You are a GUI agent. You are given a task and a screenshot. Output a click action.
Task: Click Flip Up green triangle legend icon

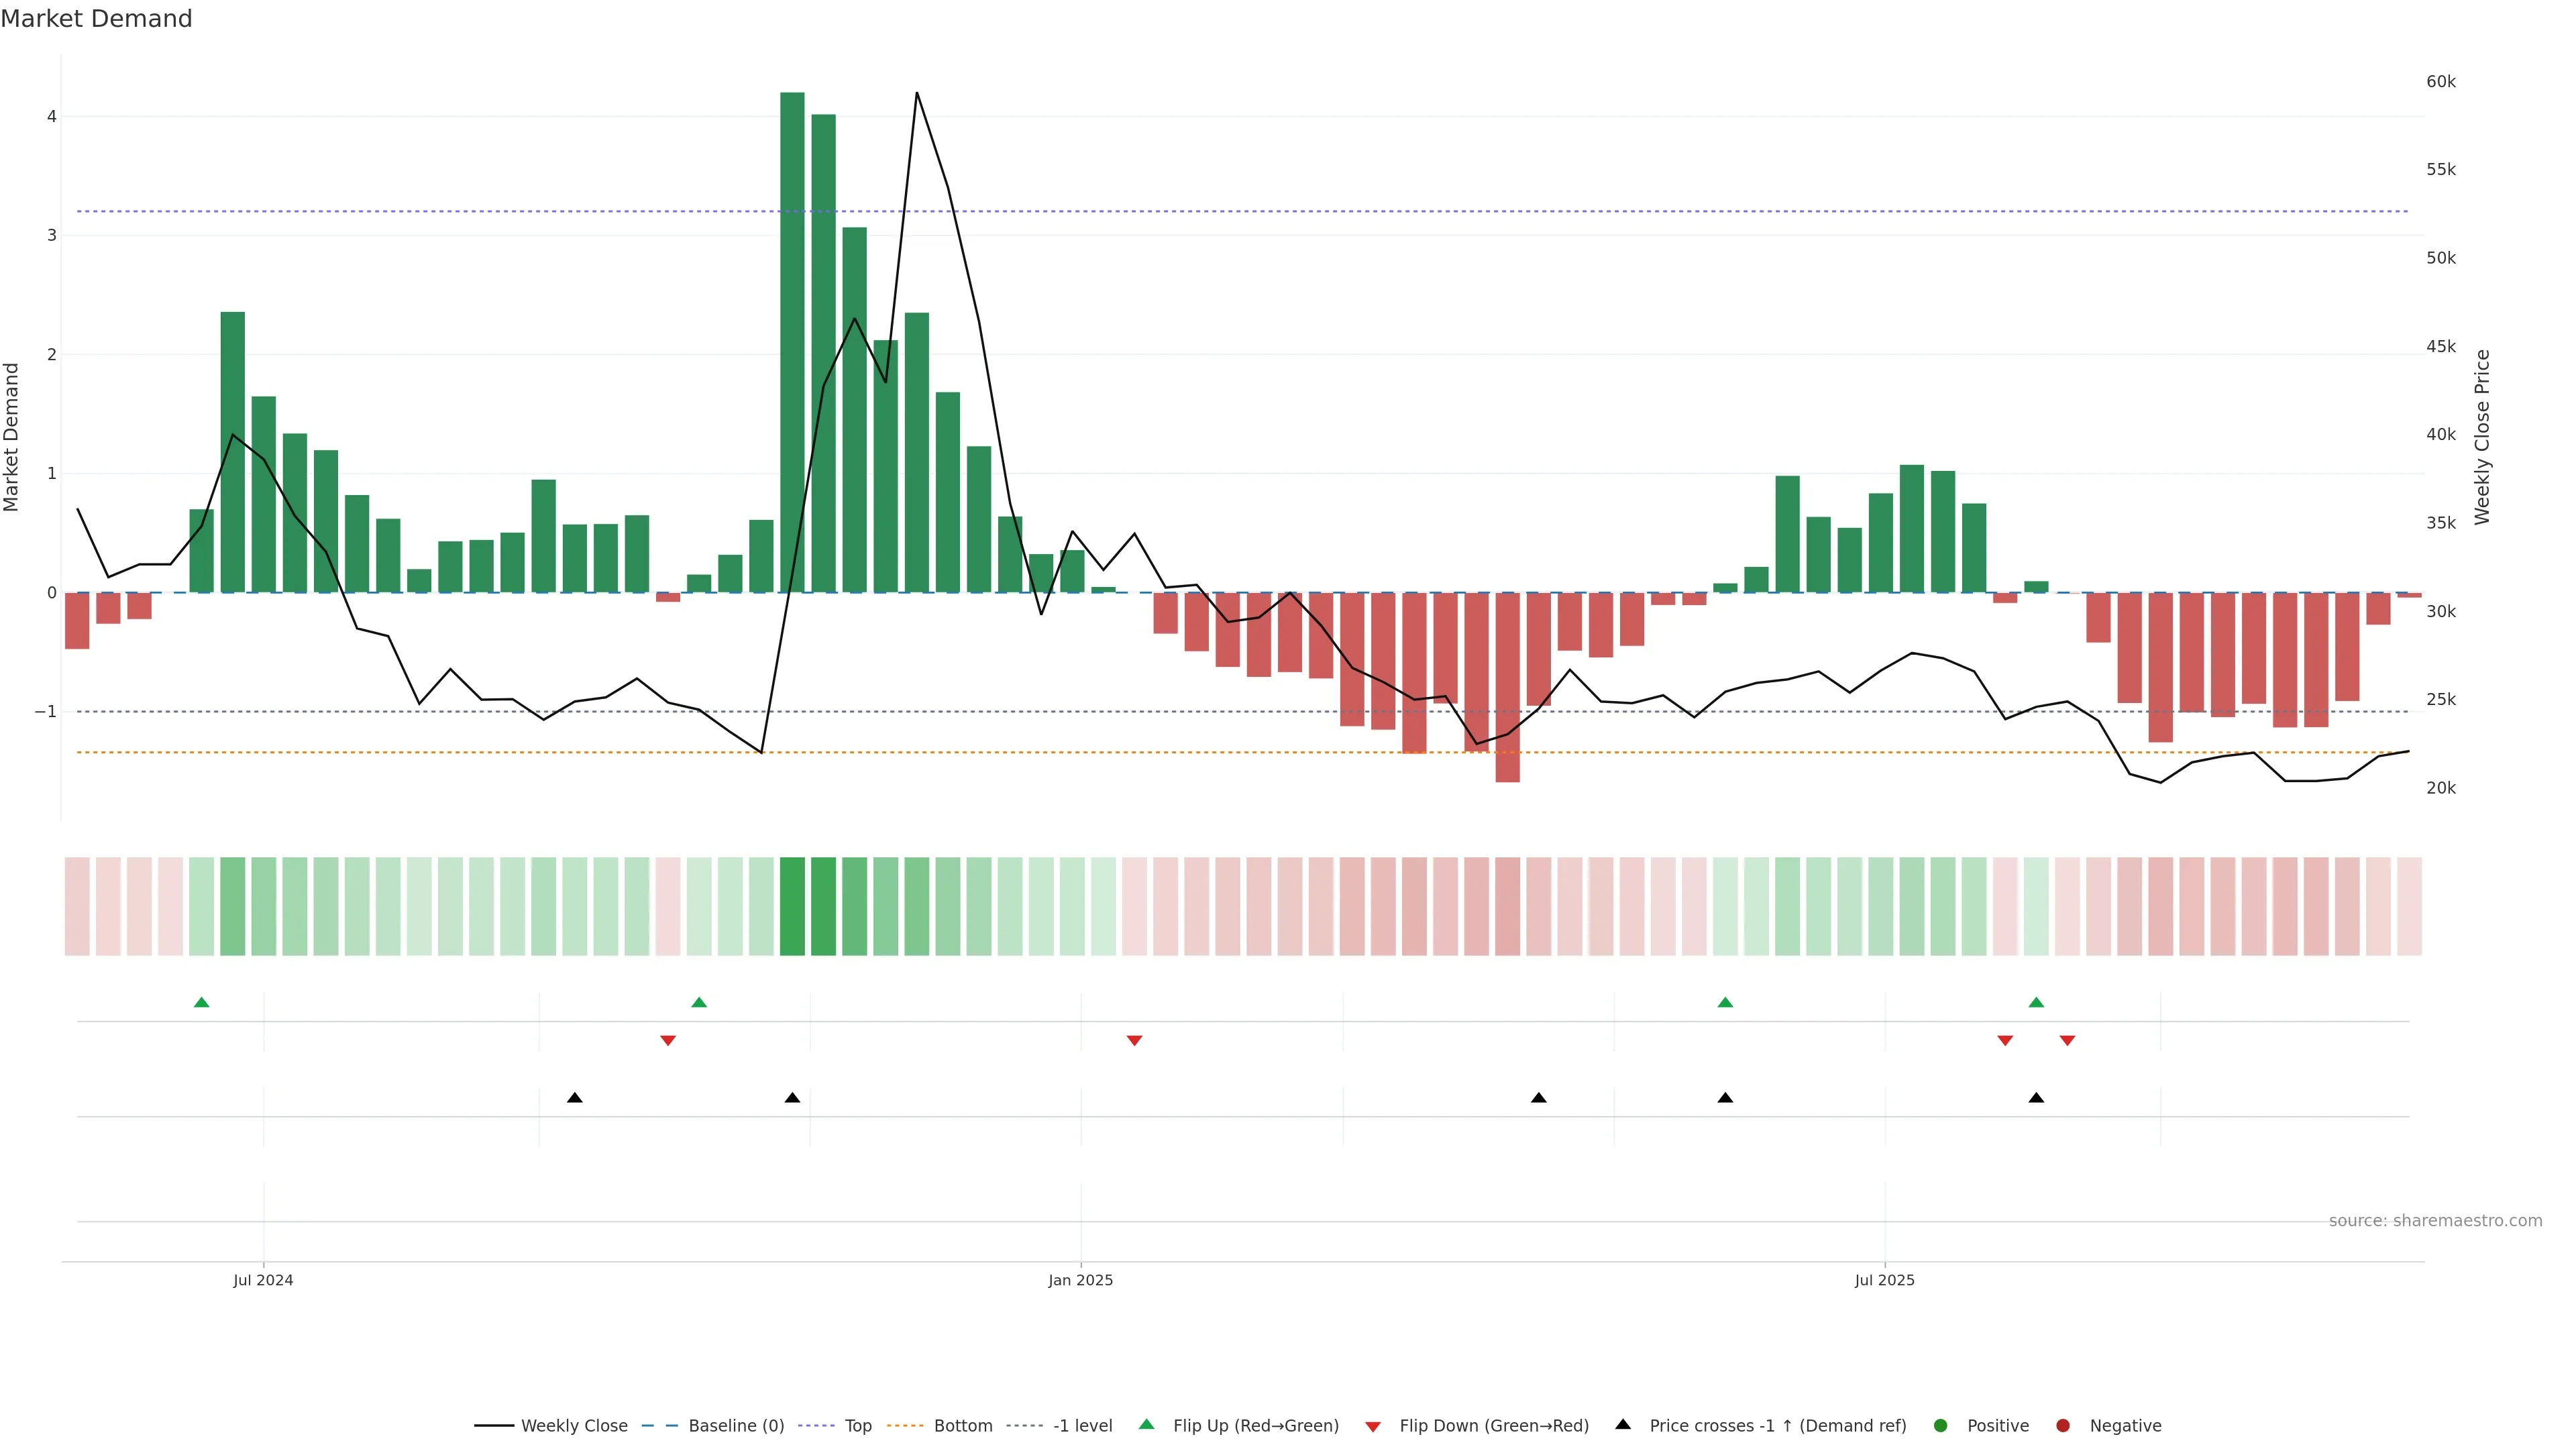click(x=1147, y=1425)
